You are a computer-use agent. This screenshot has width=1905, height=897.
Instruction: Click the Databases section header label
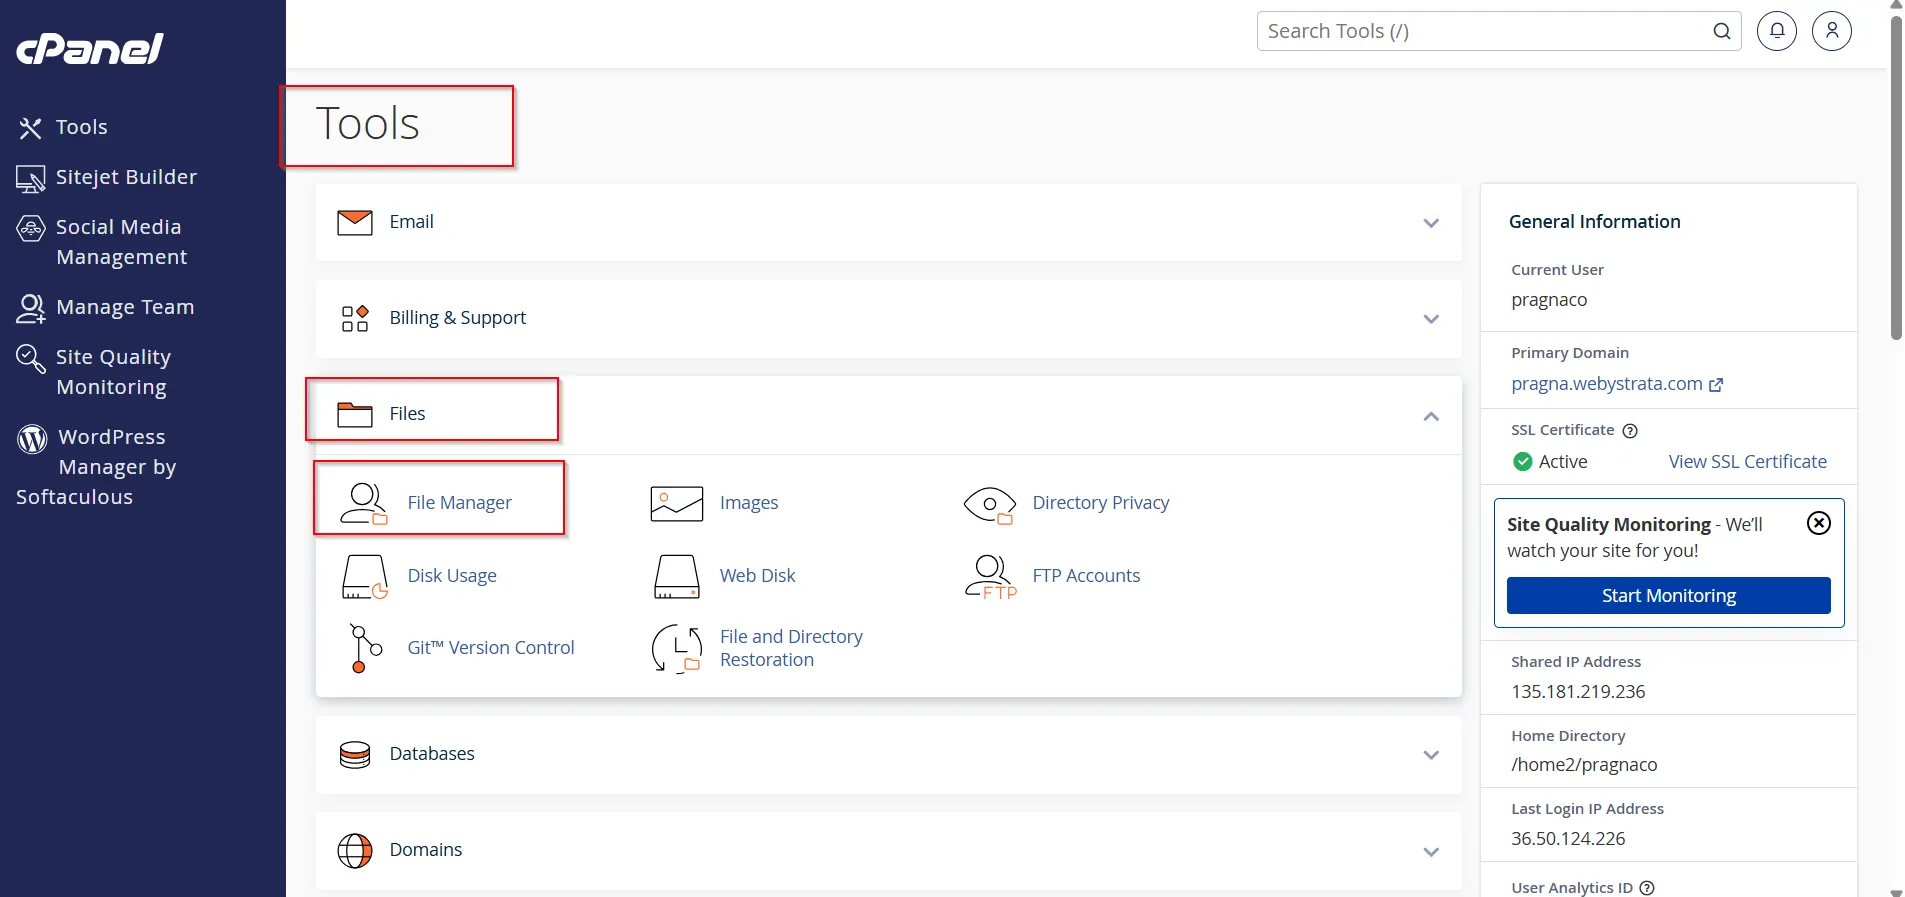(432, 754)
